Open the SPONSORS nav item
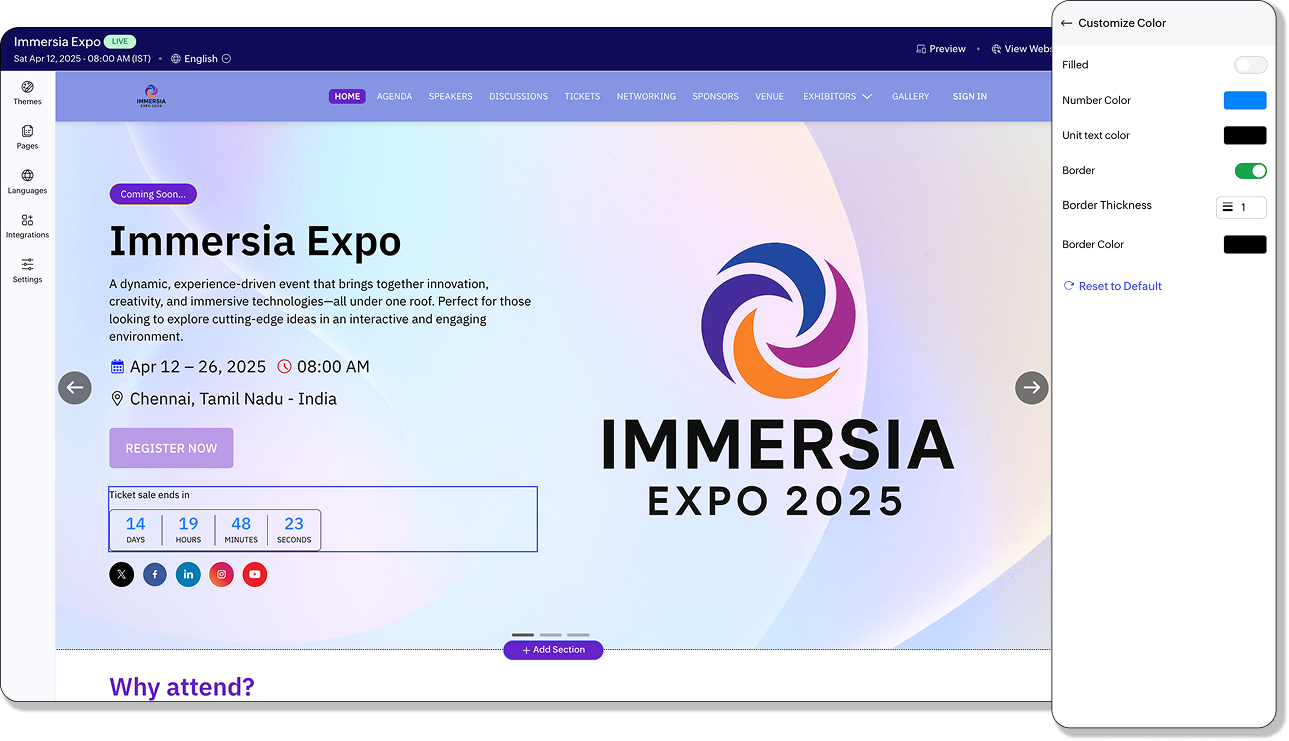Image resolution: width=1289 pixels, height=741 pixels. 716,97
